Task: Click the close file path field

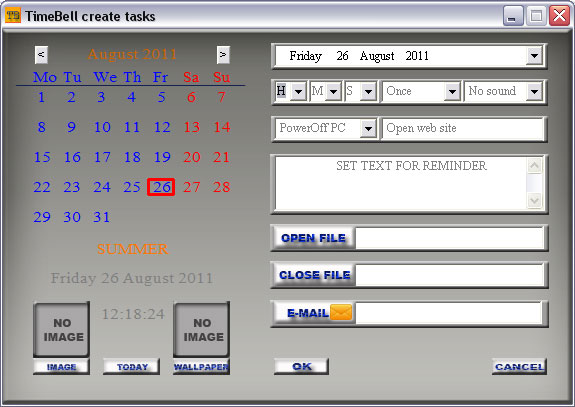Action: tap(450, 275)
